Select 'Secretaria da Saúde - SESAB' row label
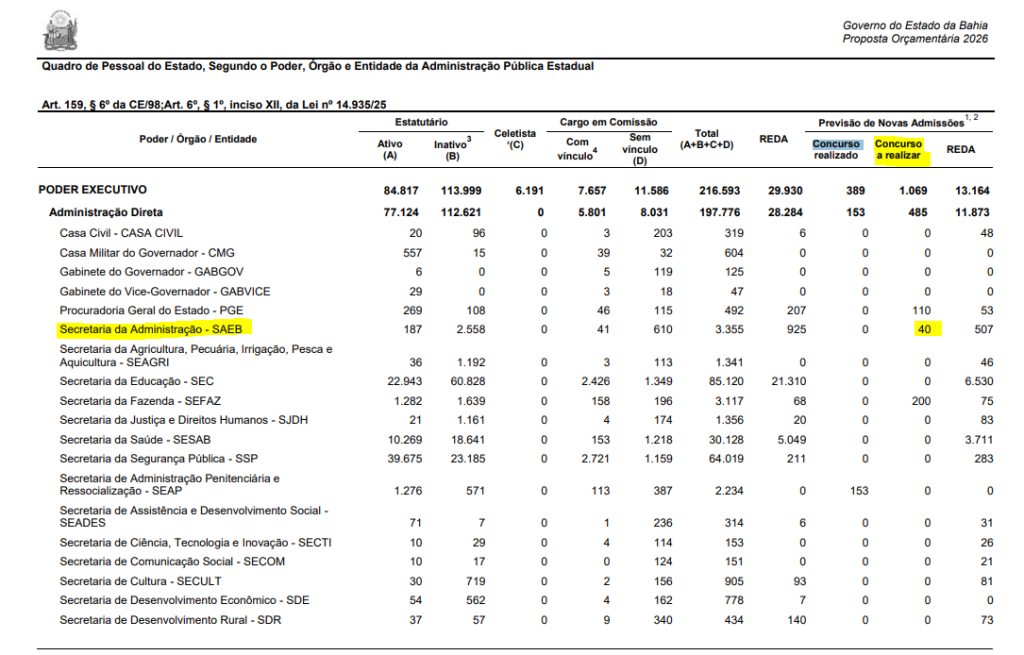1024x655 pixels. (135, 439)
